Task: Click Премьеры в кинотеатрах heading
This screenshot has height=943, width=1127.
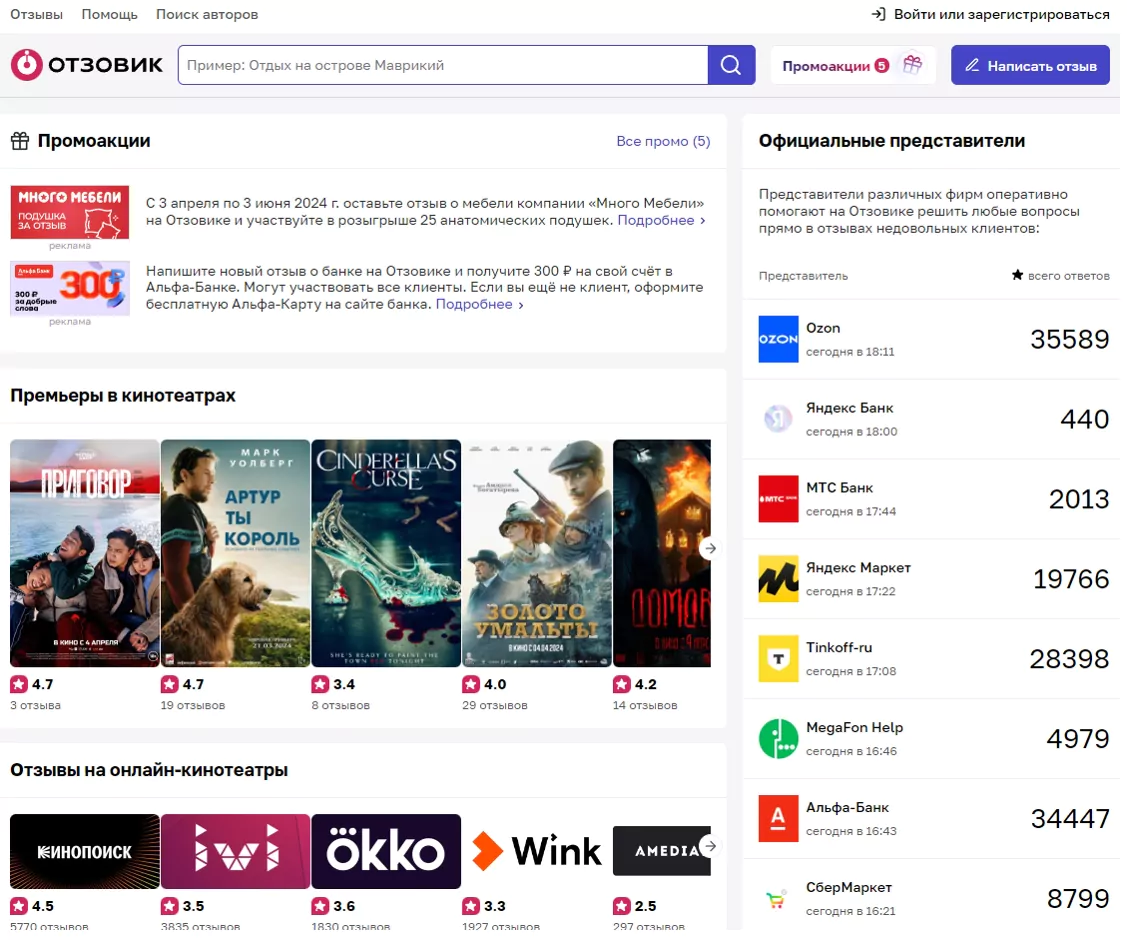Action: 124,398
